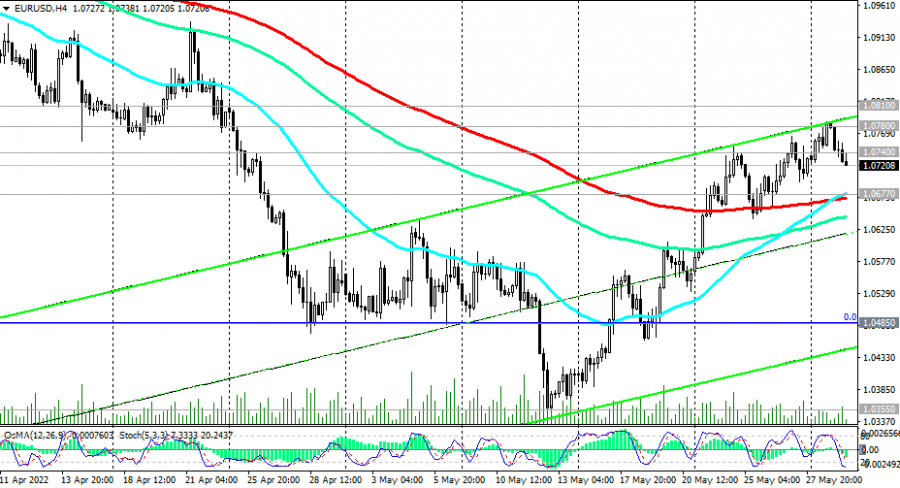Viewport: 900px width, 488px height.
Task: Open the chart dropdown triangle beside EURUSD,H4
Action: pyautogui.click(x=6, y=9)
